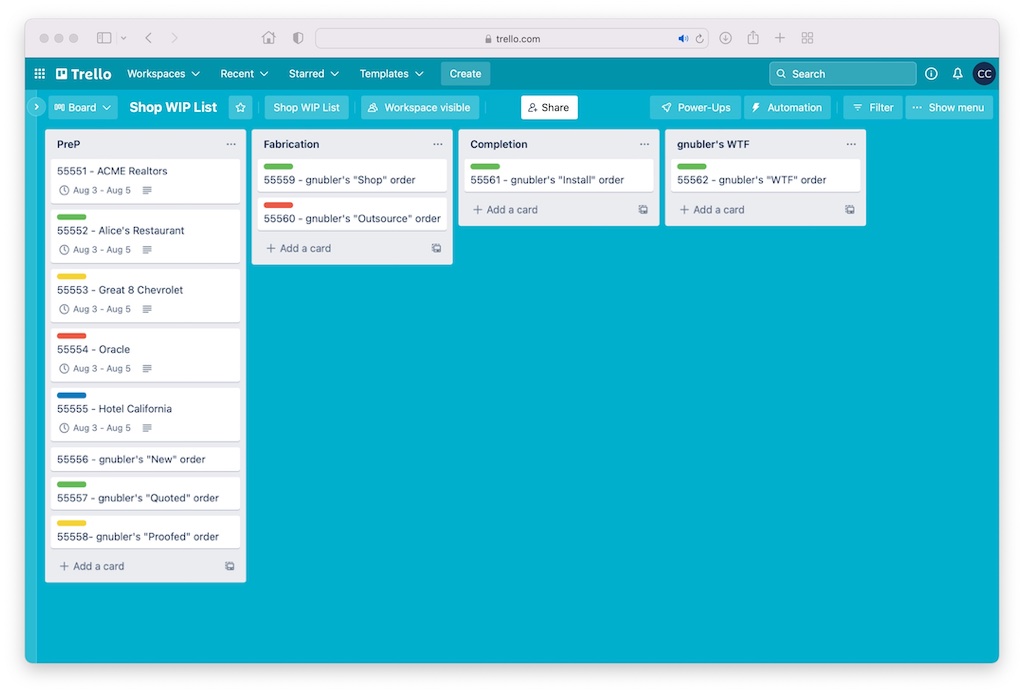Open Templates dropdown
Image resolution: width=1024 pixels, height=694 pixels.
(391, 74)
